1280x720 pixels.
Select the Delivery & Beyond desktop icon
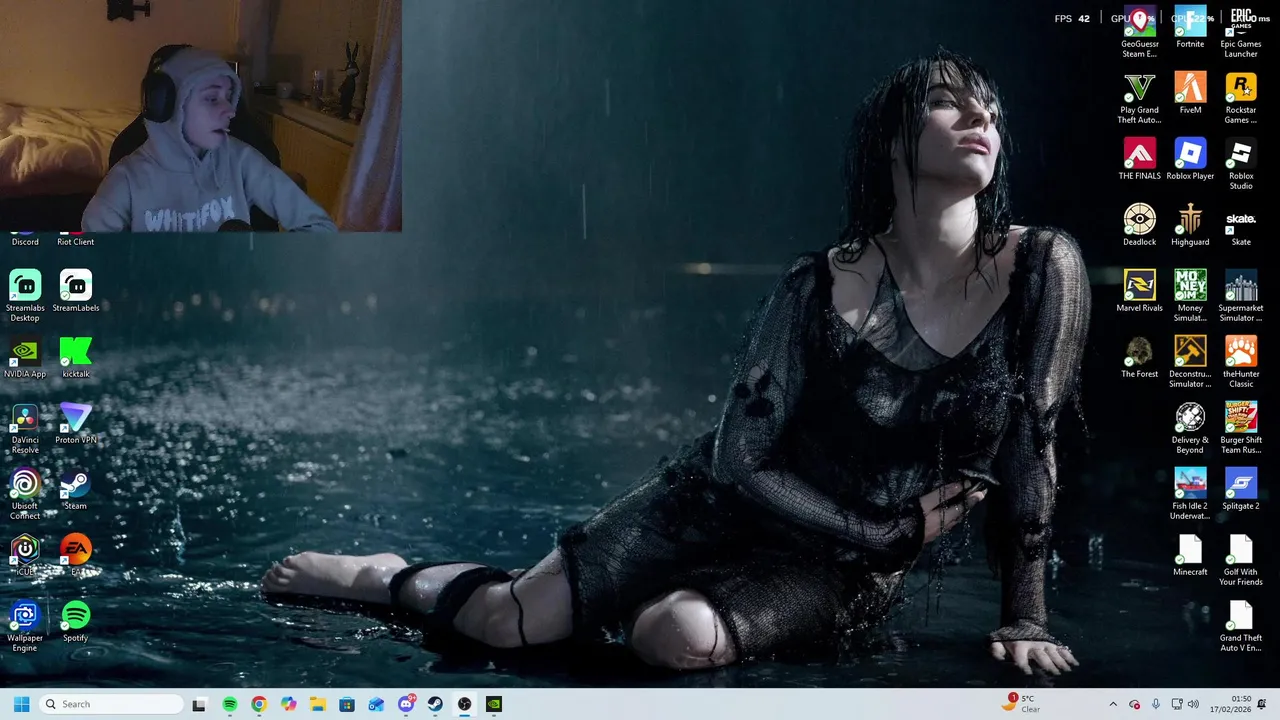[x=1190, y=428]
